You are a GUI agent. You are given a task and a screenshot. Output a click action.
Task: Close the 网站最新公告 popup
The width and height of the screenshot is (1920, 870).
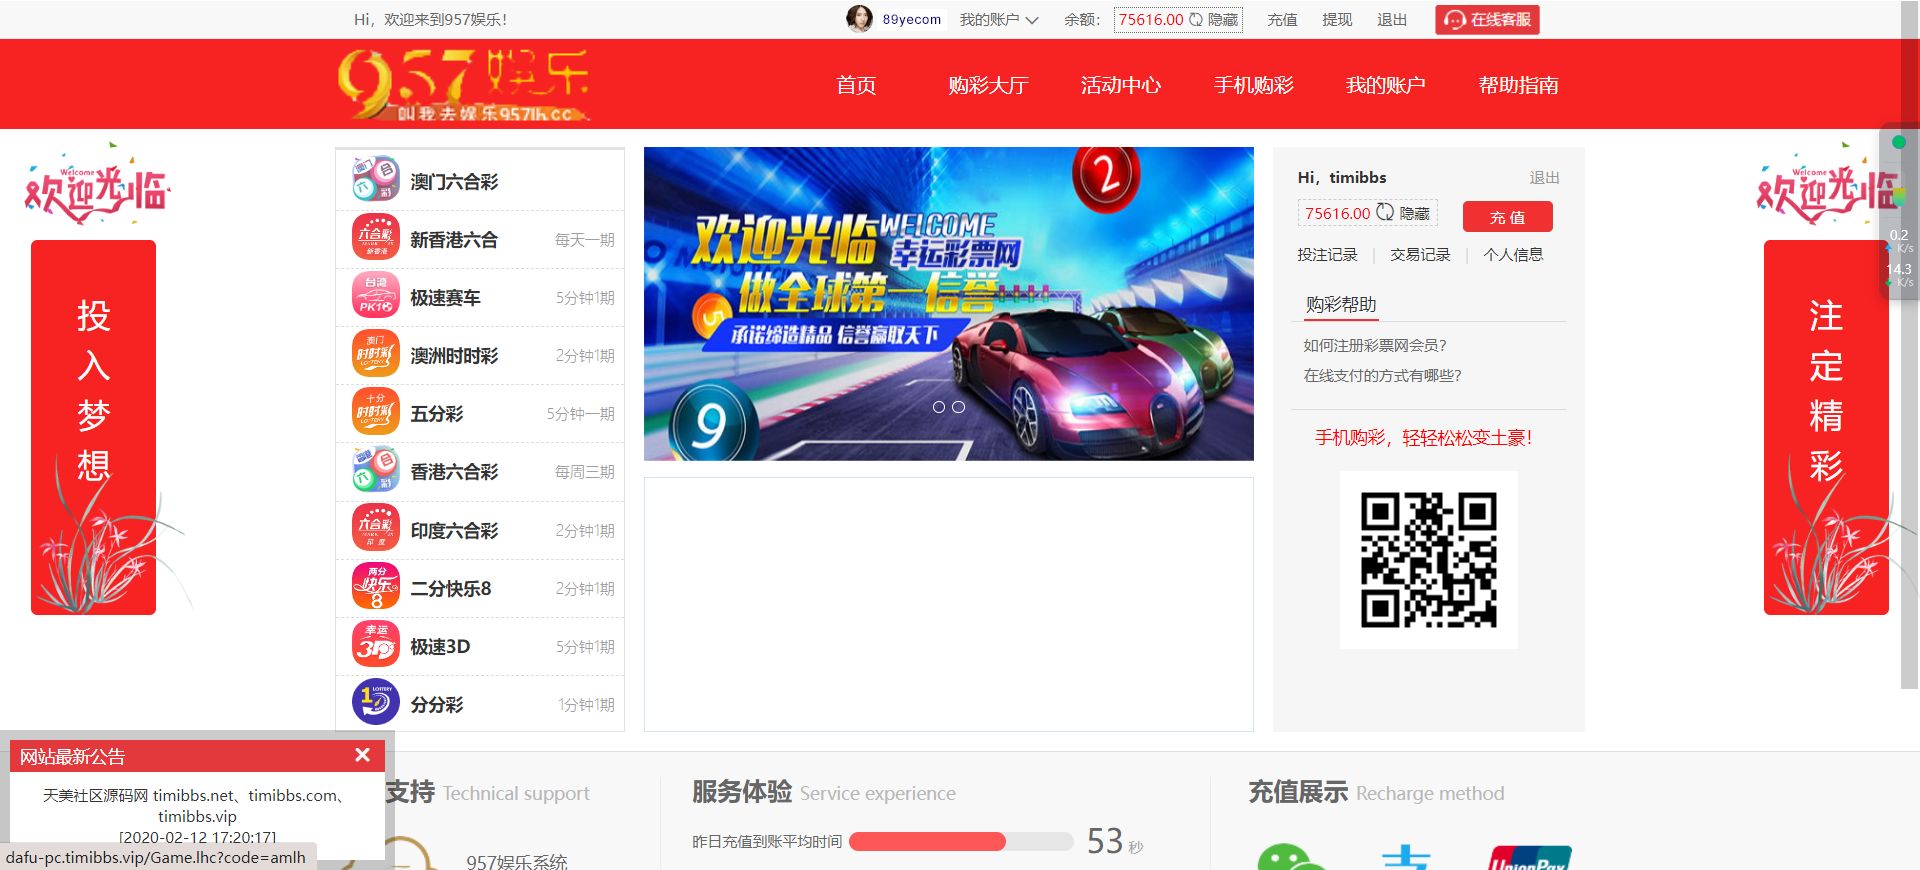coord(362,755)
